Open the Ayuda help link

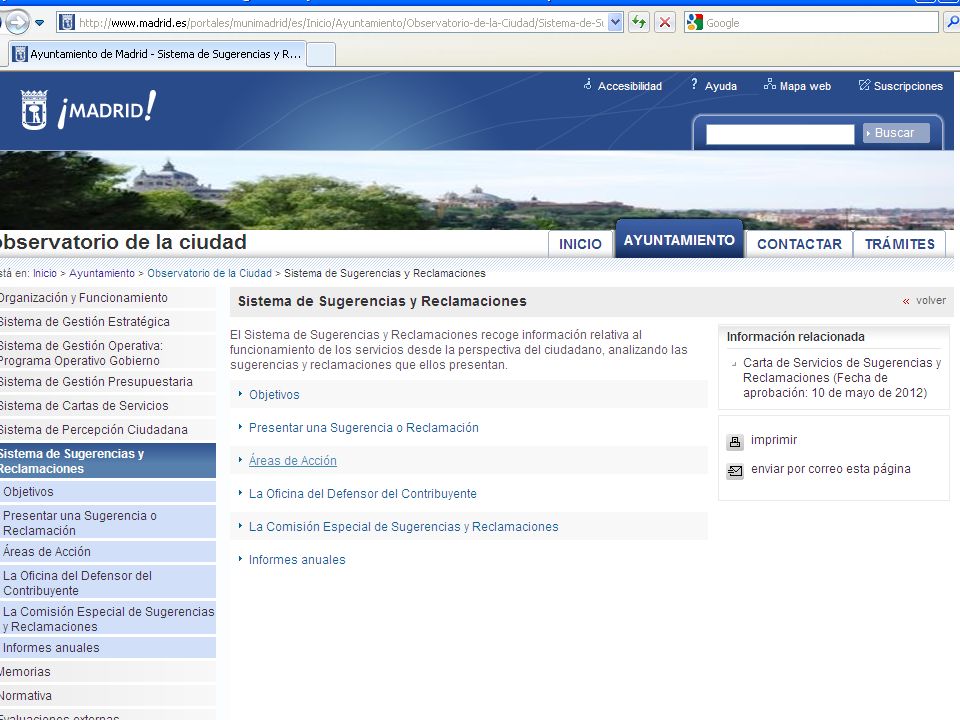pyautogui.click(x=721, y=86)
